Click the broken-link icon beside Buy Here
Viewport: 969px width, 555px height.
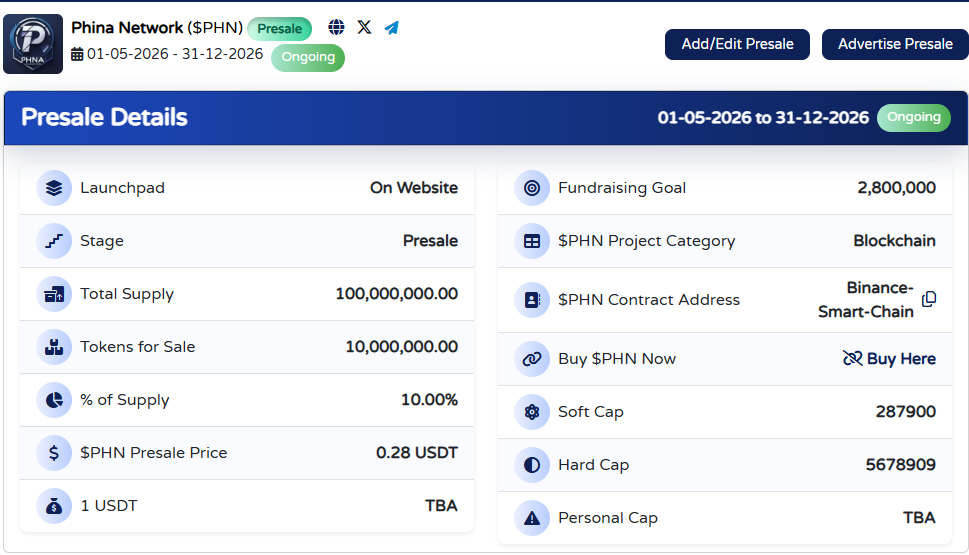pos(852,358)
